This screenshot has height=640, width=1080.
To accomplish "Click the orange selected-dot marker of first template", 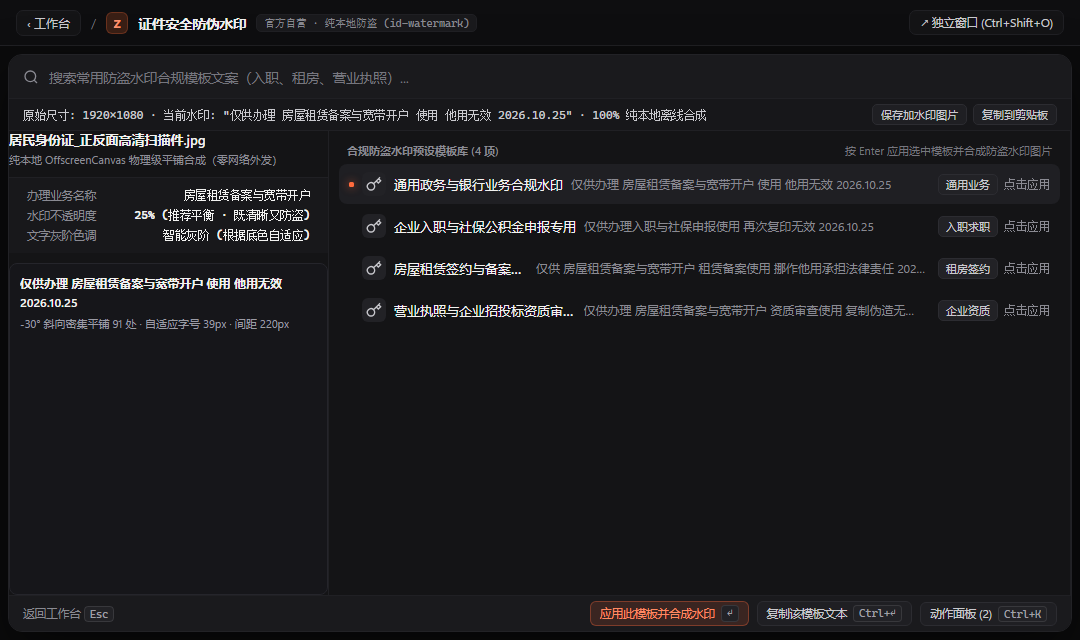I will pyautogui.click(x=351, y=185).
